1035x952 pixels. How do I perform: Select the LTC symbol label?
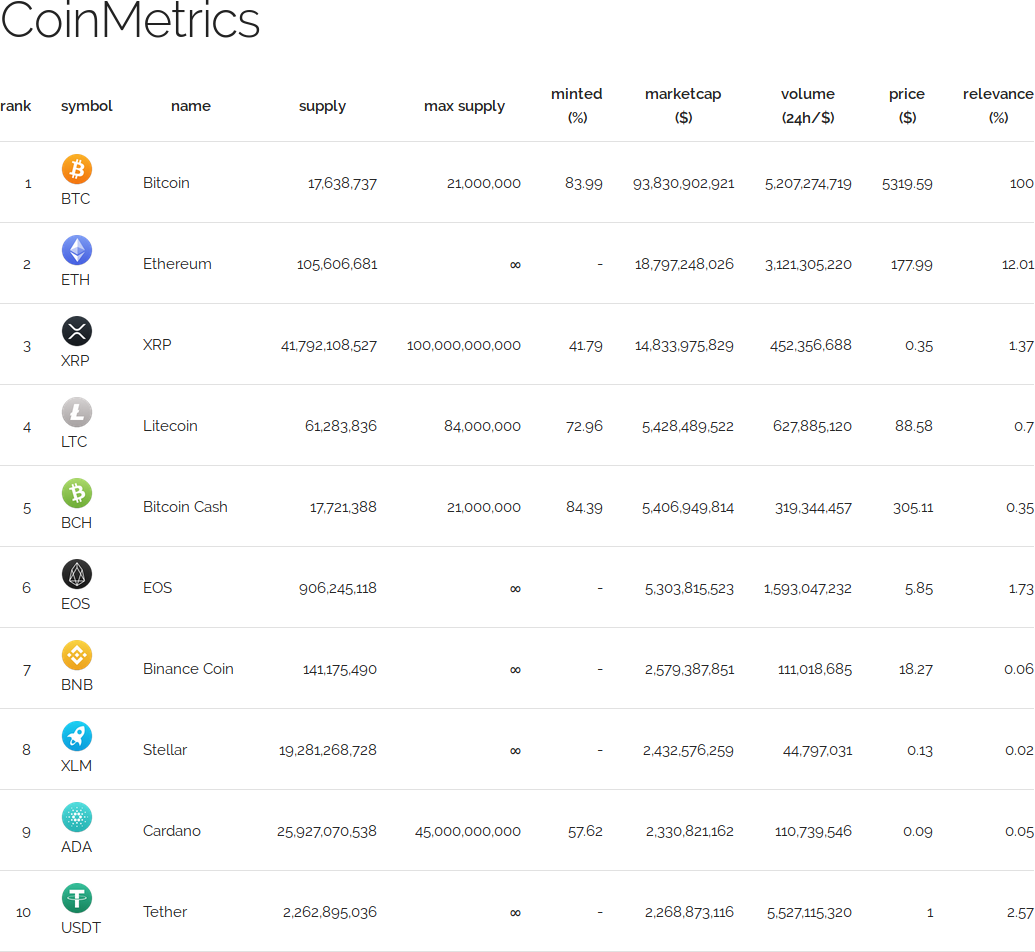74,442
